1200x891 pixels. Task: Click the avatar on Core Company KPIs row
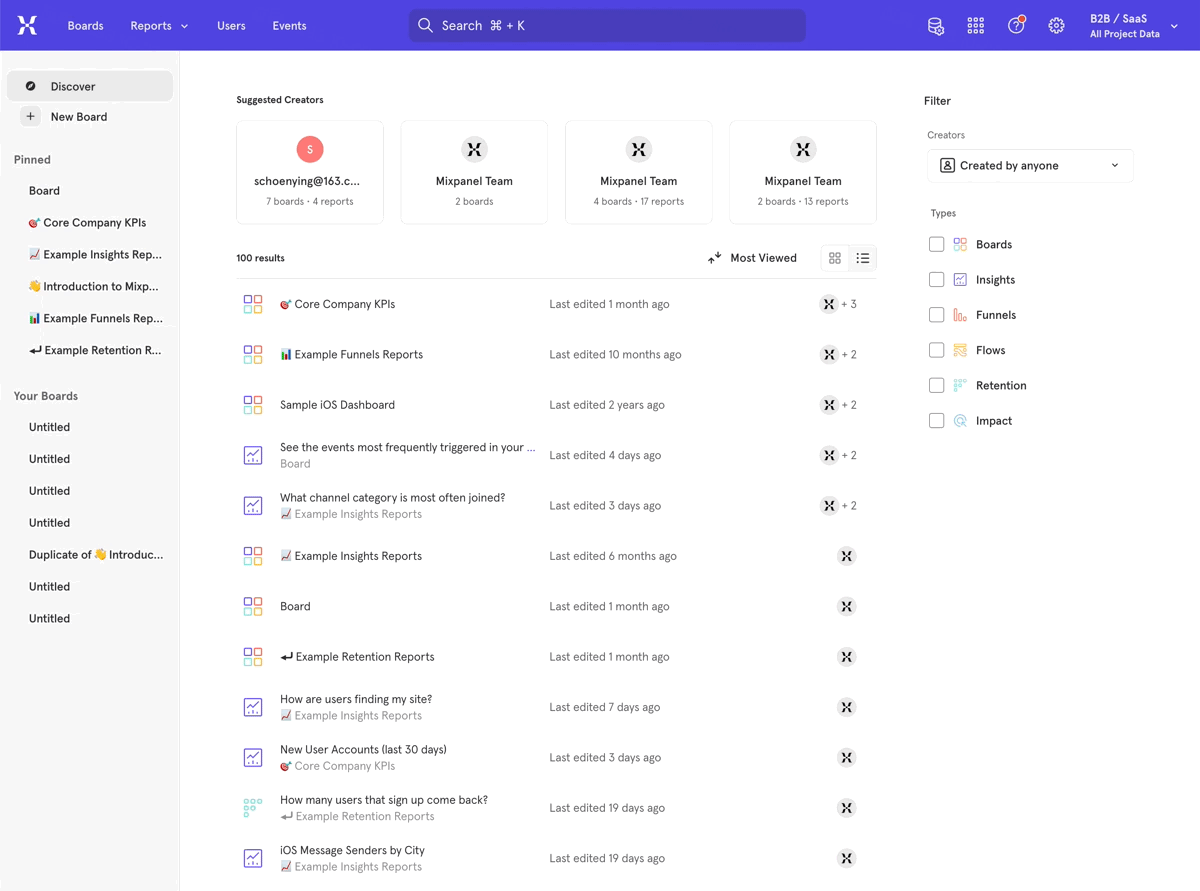point(829,304)
